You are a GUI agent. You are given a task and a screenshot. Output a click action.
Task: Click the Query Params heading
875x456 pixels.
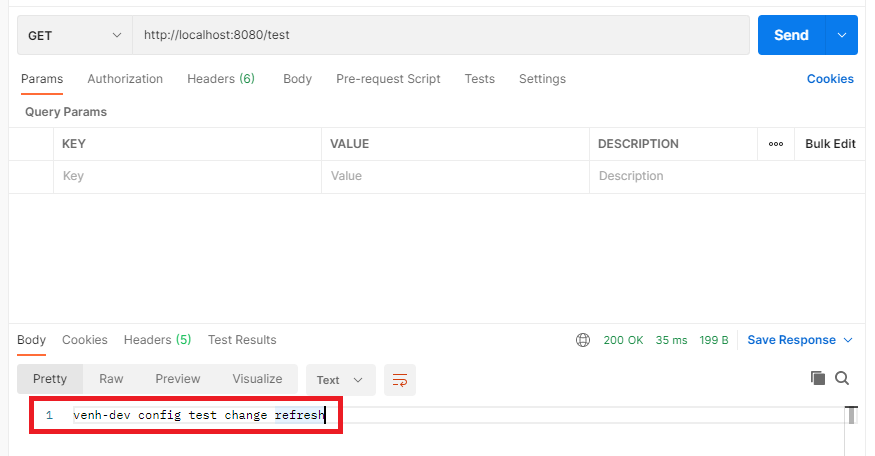(x=66, y=112)
